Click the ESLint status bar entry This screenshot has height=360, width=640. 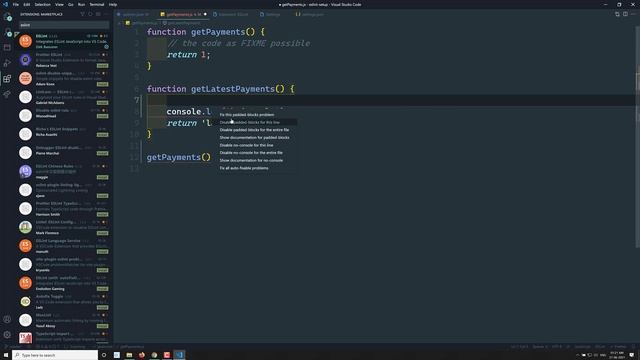(x=600, y=347)
